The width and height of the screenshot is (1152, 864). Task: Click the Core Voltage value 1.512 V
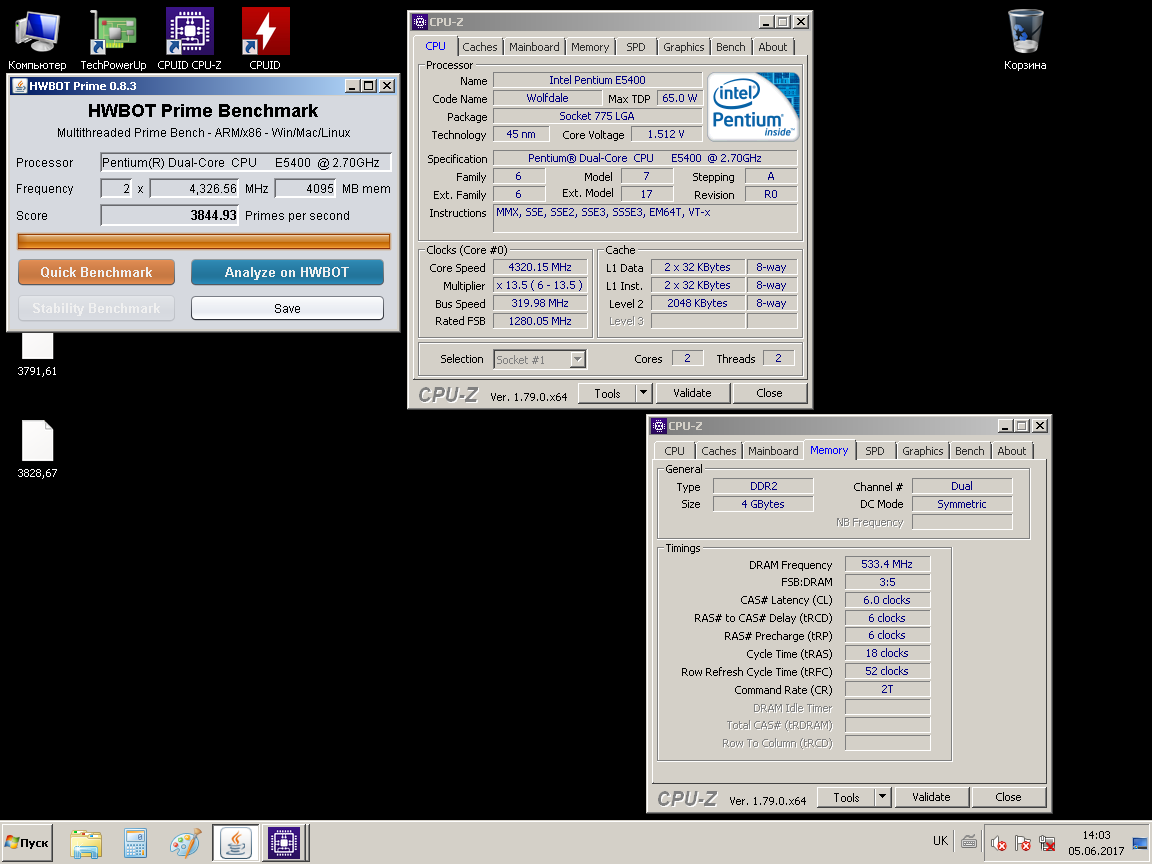click(666, 134)
